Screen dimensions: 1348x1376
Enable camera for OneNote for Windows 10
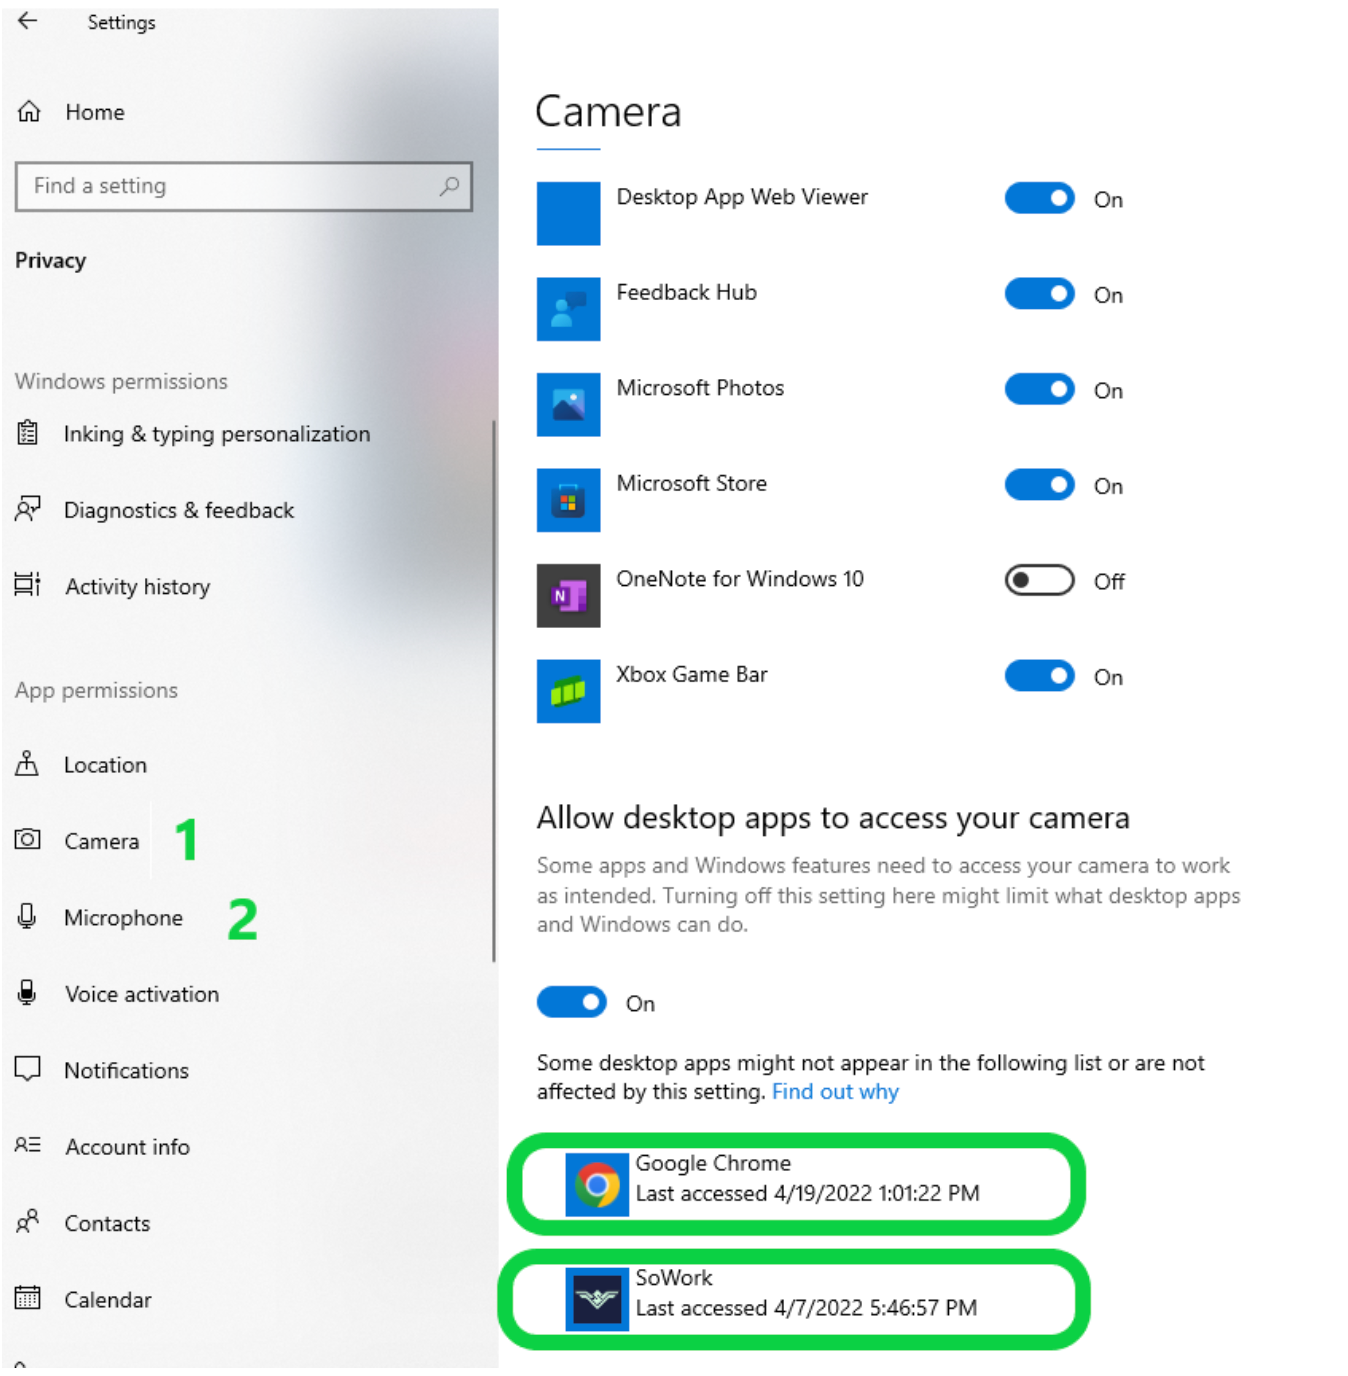point(1040,580)
